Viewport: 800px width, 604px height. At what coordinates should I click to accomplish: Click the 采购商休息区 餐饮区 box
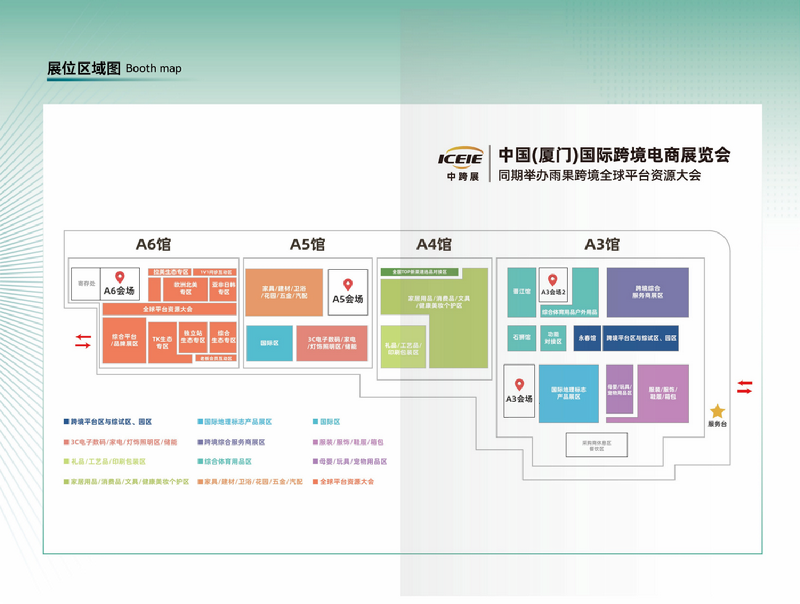pos(596,445)
